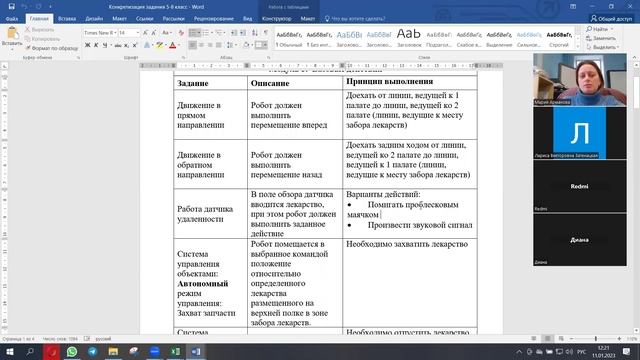Click the Find (Найти) command
Screen dimensions: 640x360
[x=600, y=29]
